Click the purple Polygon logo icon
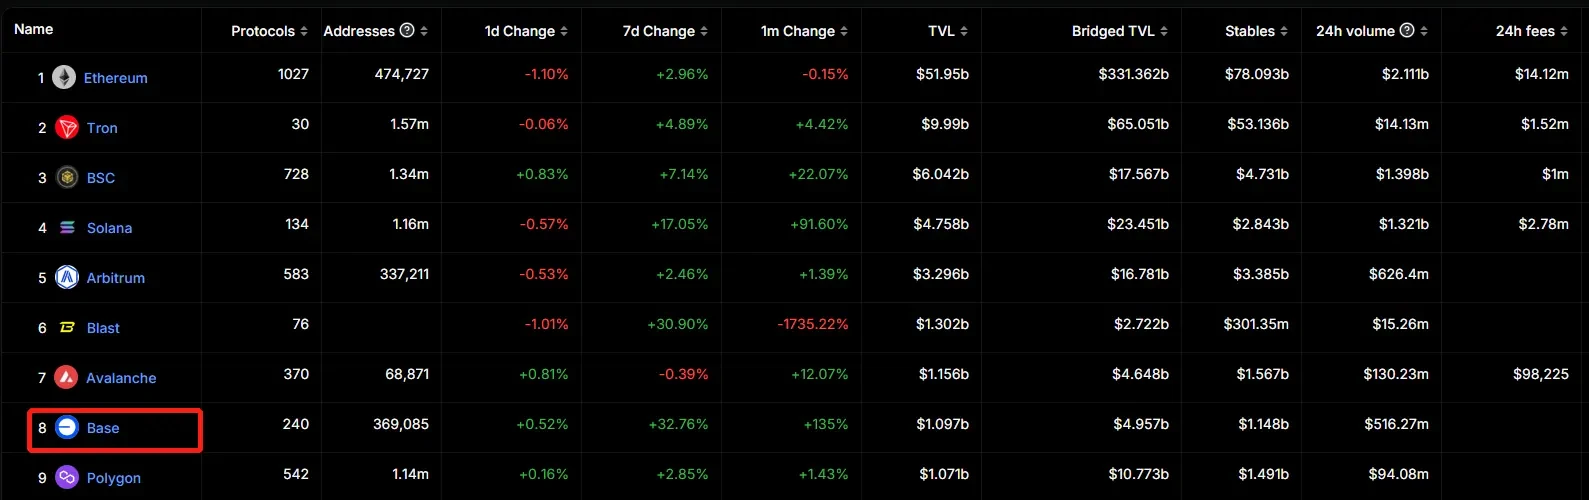 point(67,477)
